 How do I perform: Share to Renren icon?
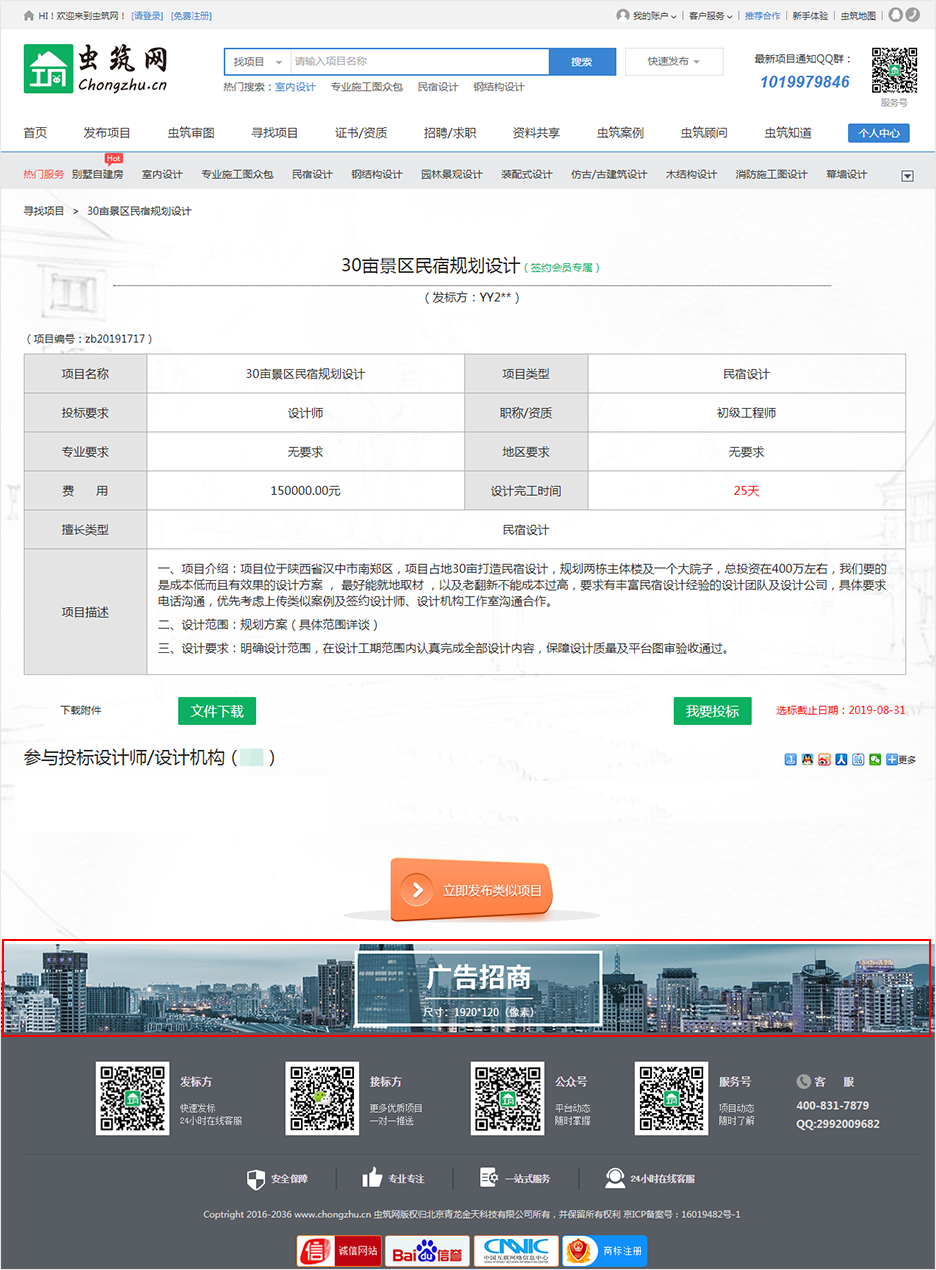(841, 760)
